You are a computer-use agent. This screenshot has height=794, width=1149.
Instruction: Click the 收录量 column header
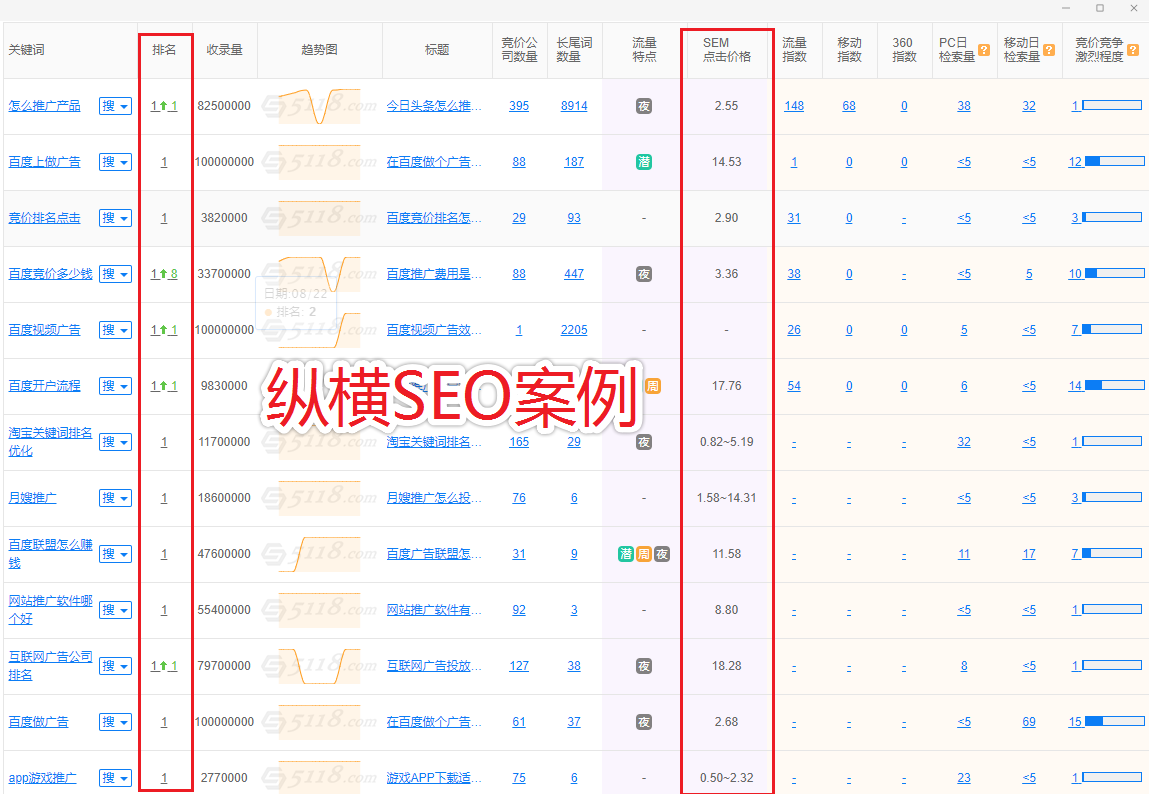225,50
